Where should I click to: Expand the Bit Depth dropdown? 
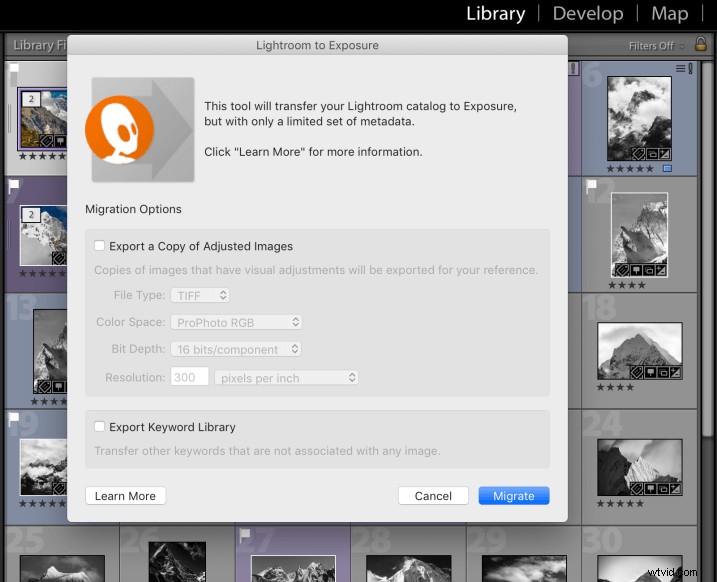236,349
